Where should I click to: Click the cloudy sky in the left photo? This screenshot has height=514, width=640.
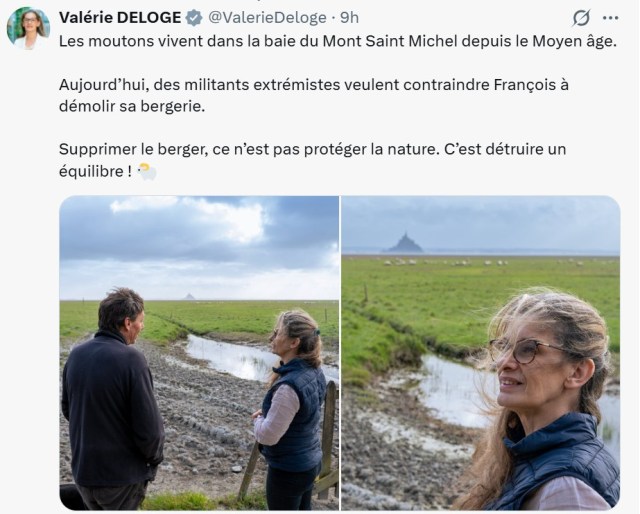(199, 247)
